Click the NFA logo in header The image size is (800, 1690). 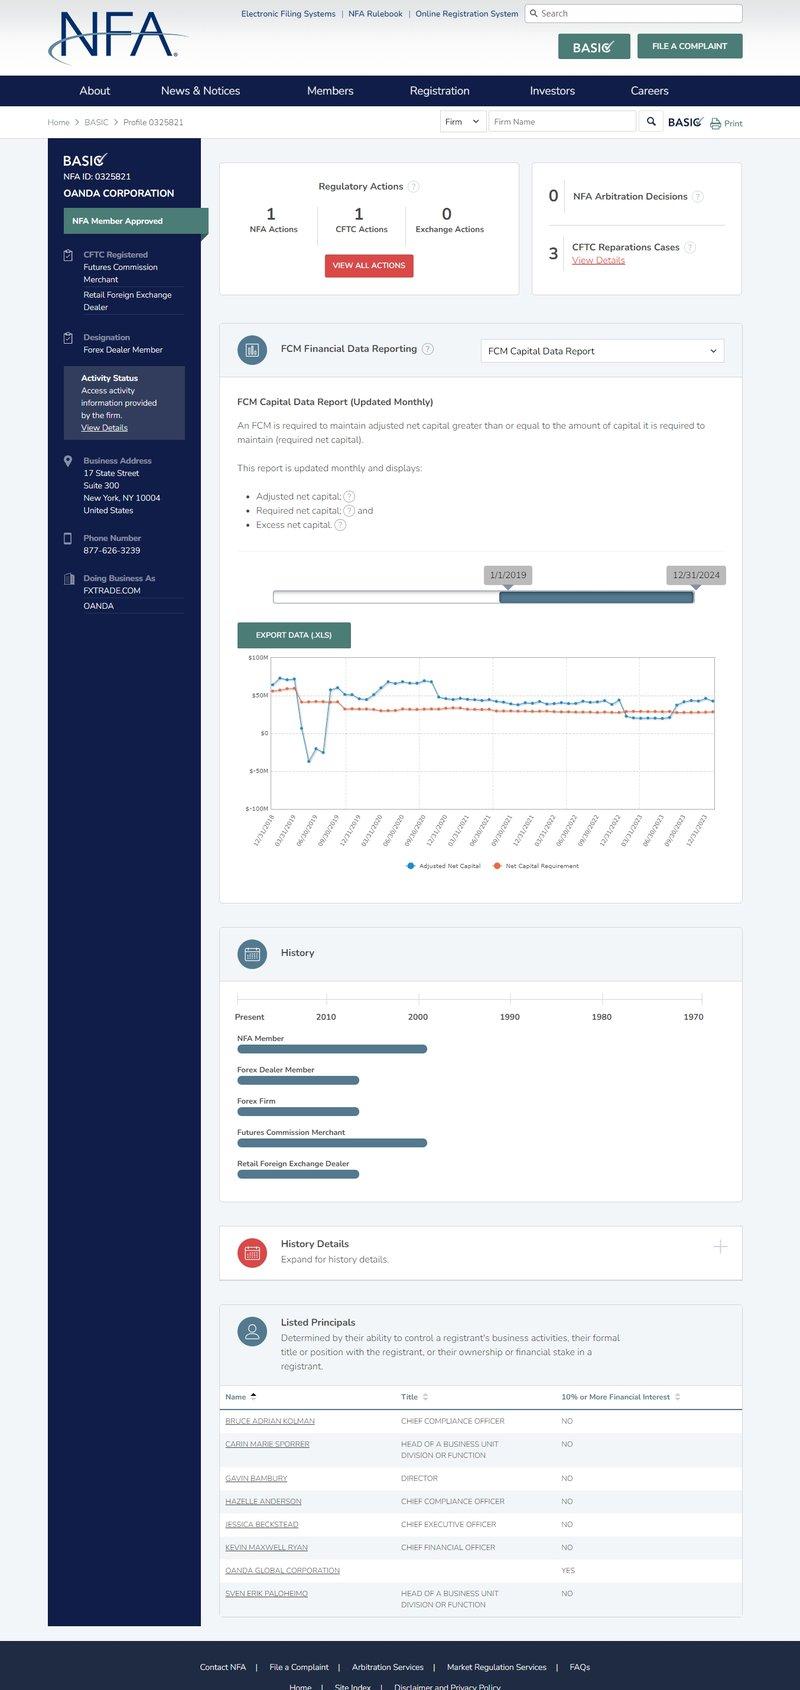[x=117, y=38]
